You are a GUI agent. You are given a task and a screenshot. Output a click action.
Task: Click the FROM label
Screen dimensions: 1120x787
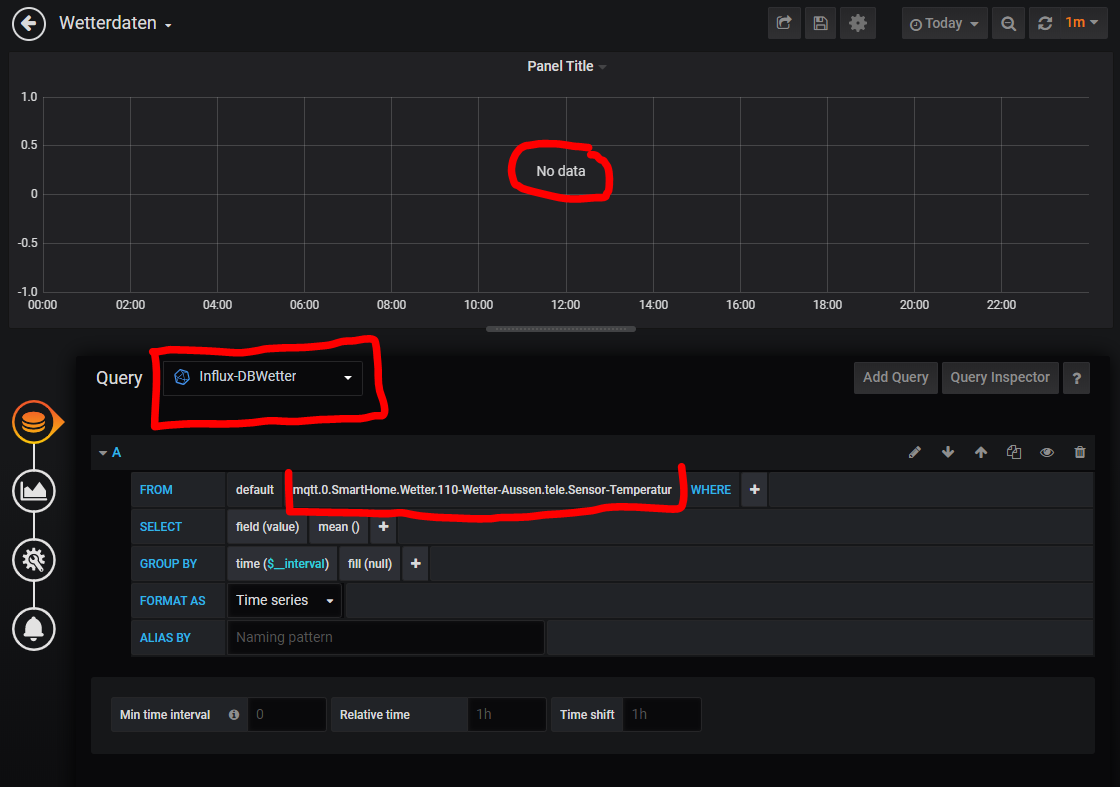(156, 490)
